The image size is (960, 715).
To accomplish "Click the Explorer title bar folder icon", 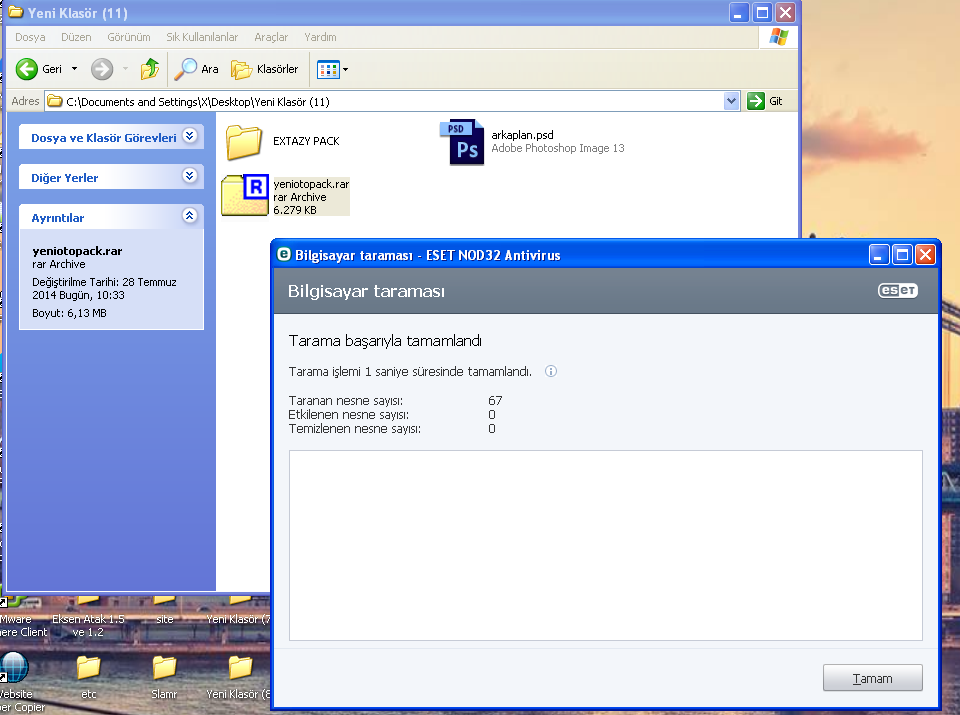I will [x=16, y=12].
